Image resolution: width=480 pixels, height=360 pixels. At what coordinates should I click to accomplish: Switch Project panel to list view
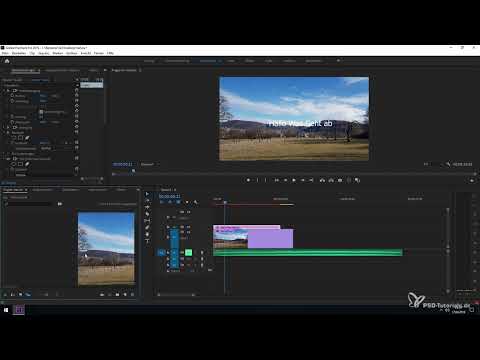12,294
